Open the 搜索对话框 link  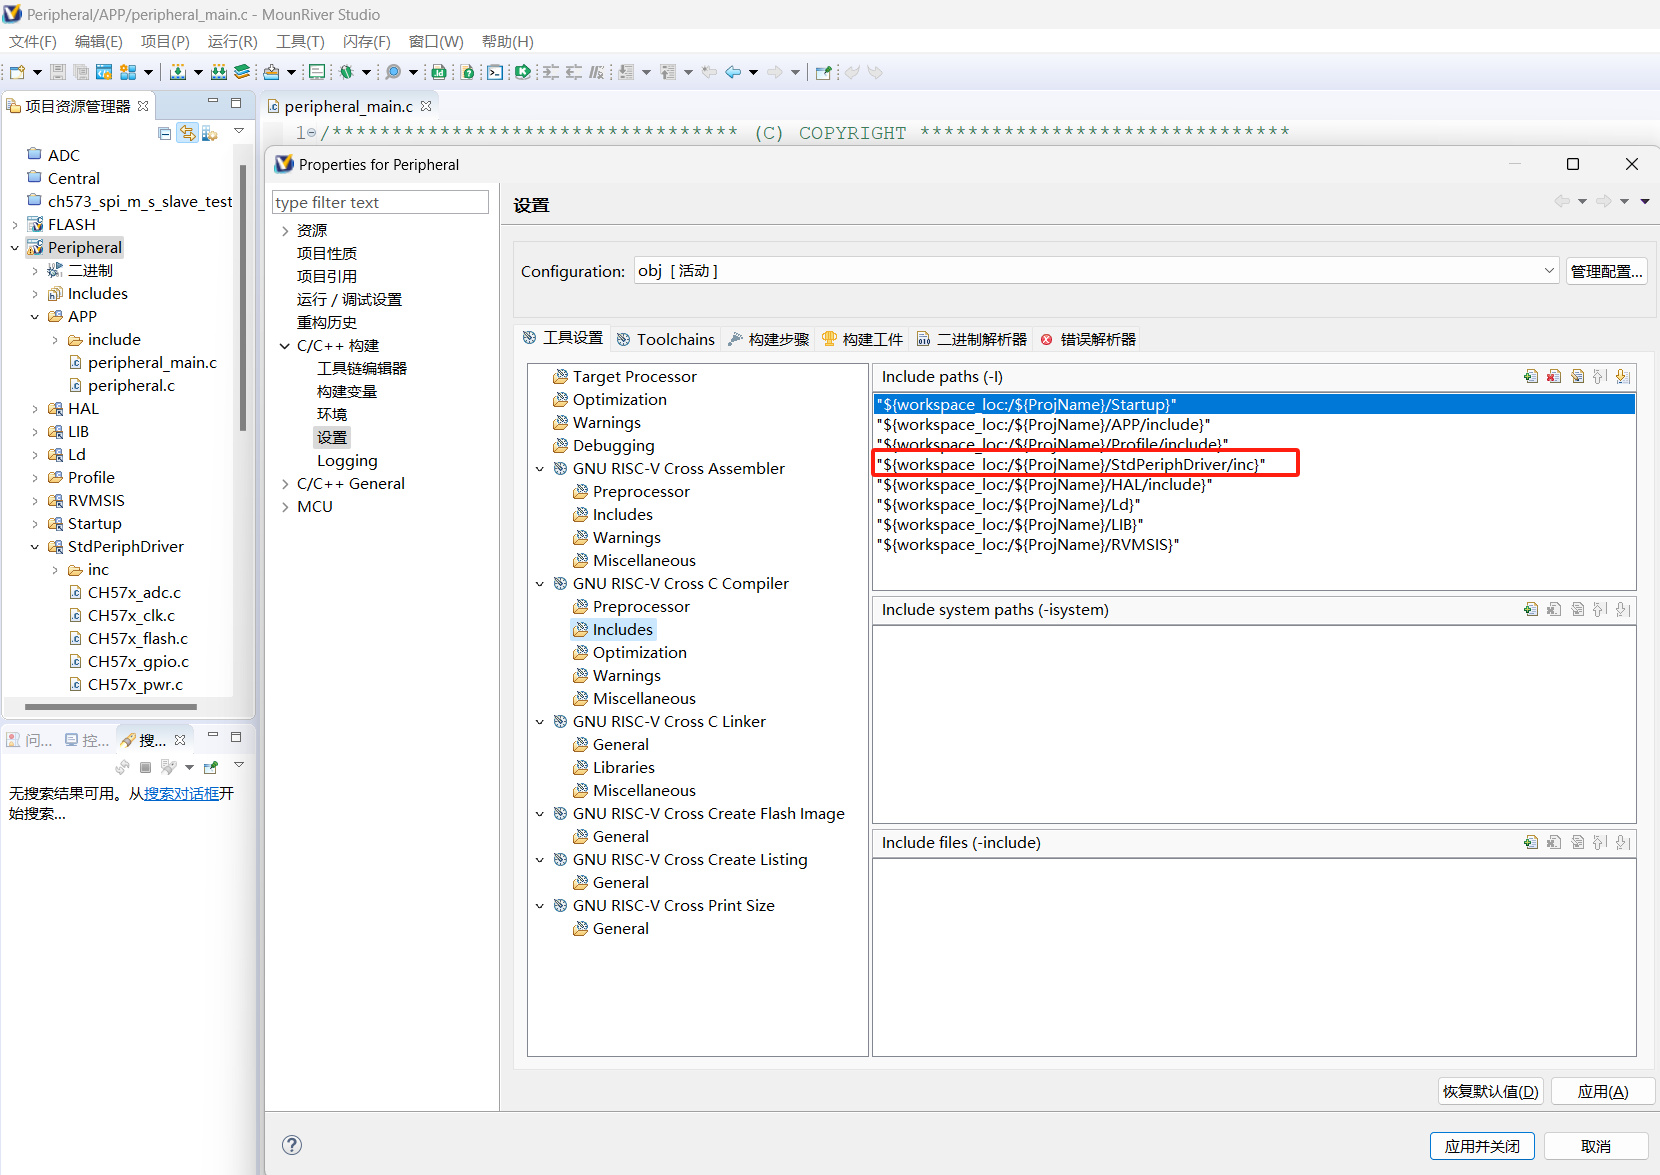pos(181,793)
